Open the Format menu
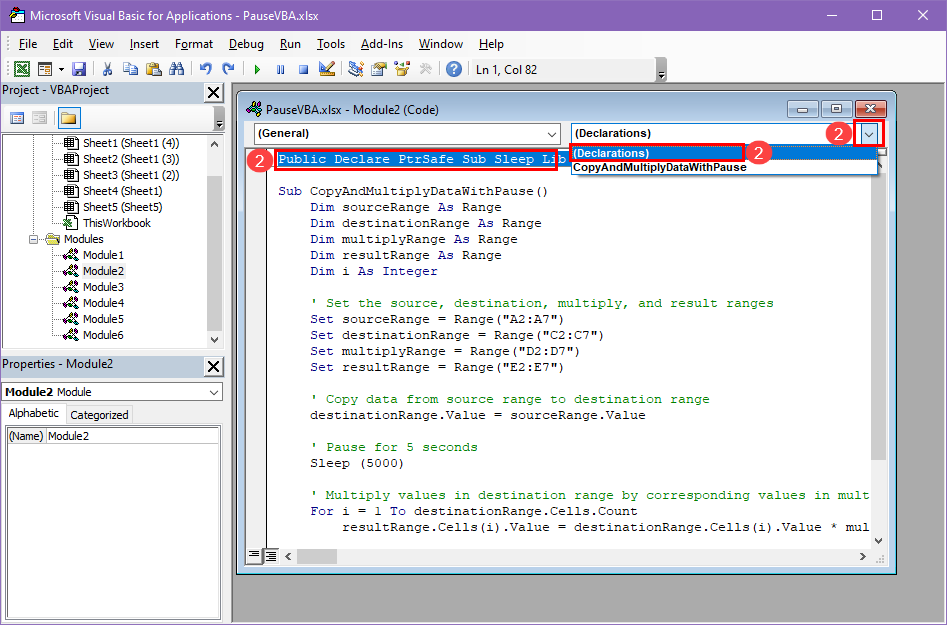947x625 pixels. point(194,44)
